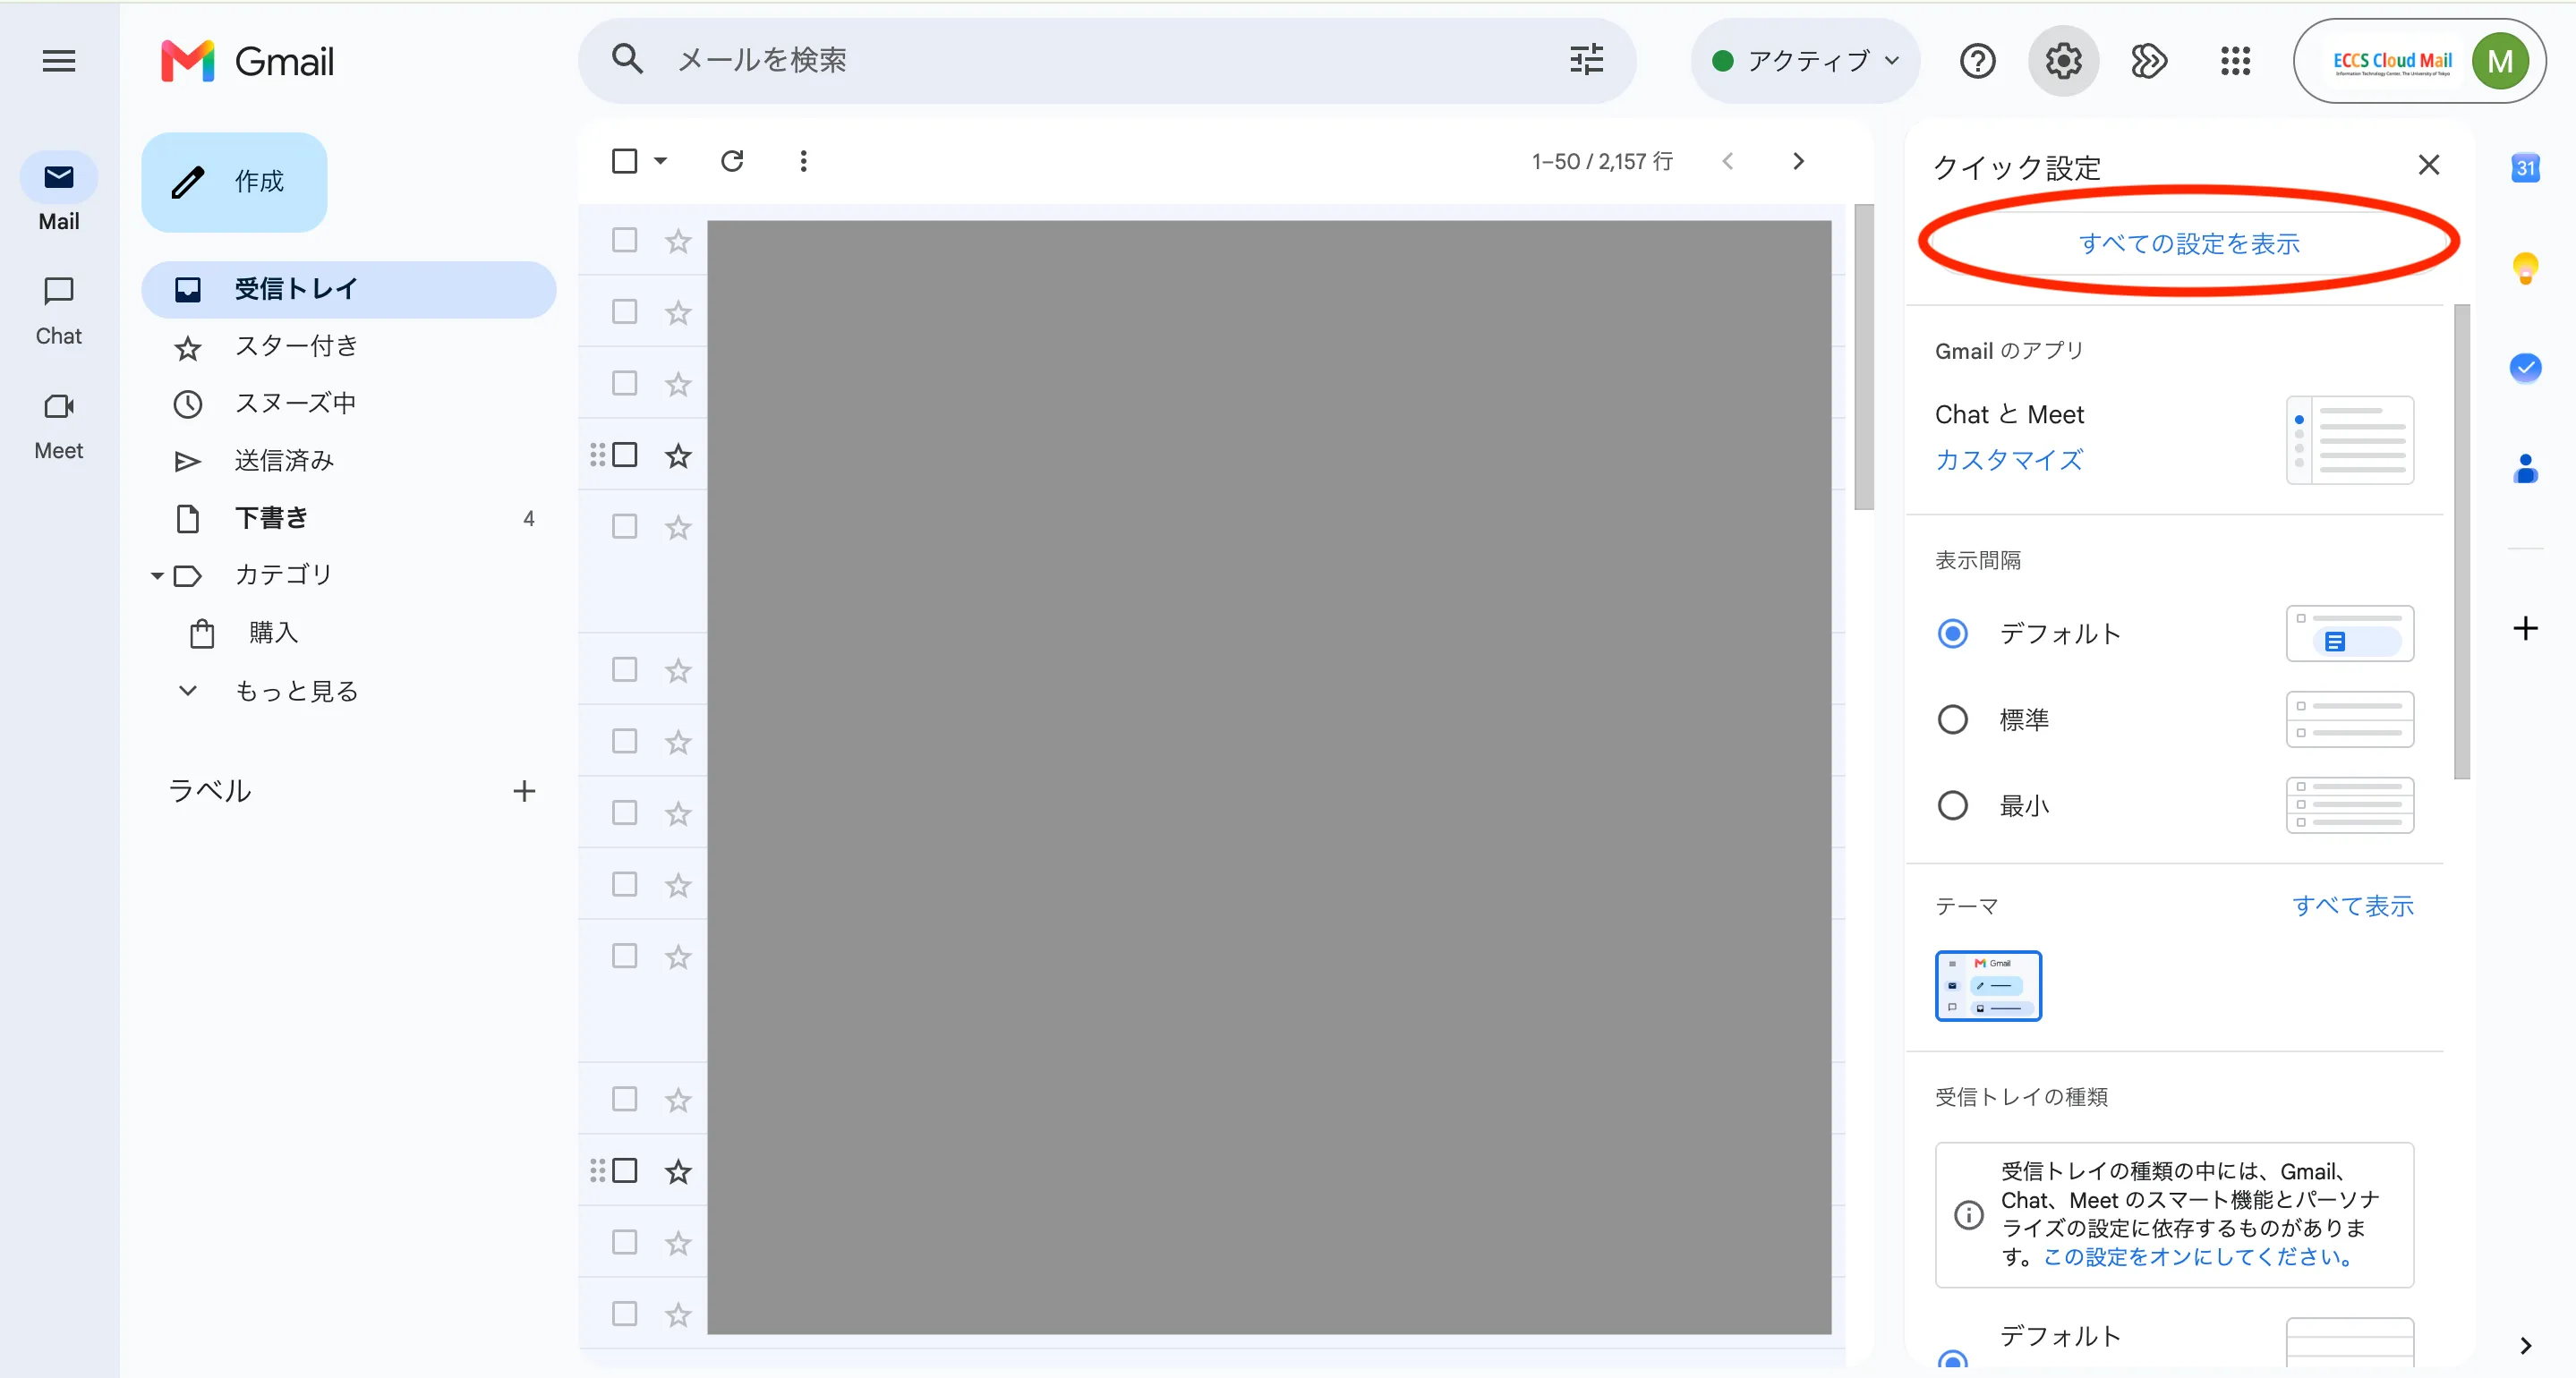Switch to Chat section
Screen dimensions: 2576x1378
59,310
